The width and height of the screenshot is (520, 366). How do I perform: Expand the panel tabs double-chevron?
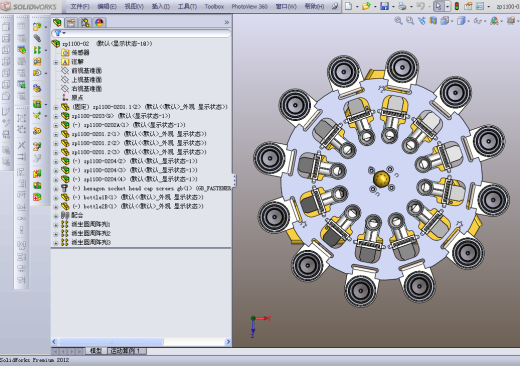click(x=227, y=22)
